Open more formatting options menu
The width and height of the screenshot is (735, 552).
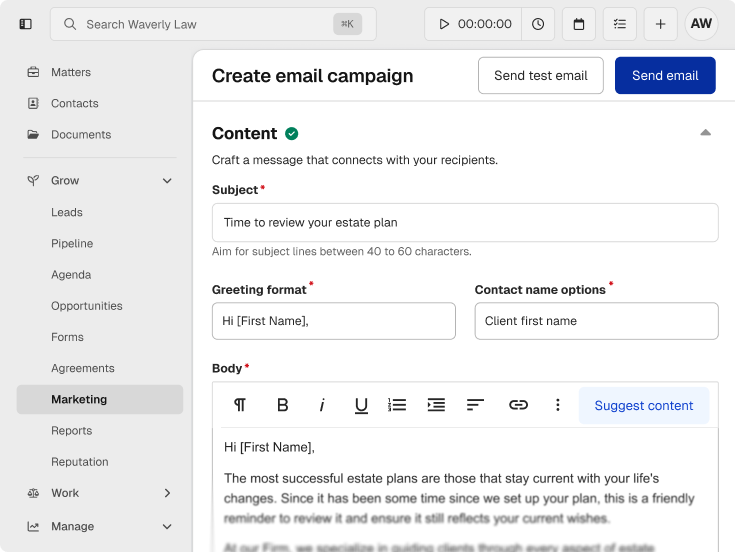[557, 405]
